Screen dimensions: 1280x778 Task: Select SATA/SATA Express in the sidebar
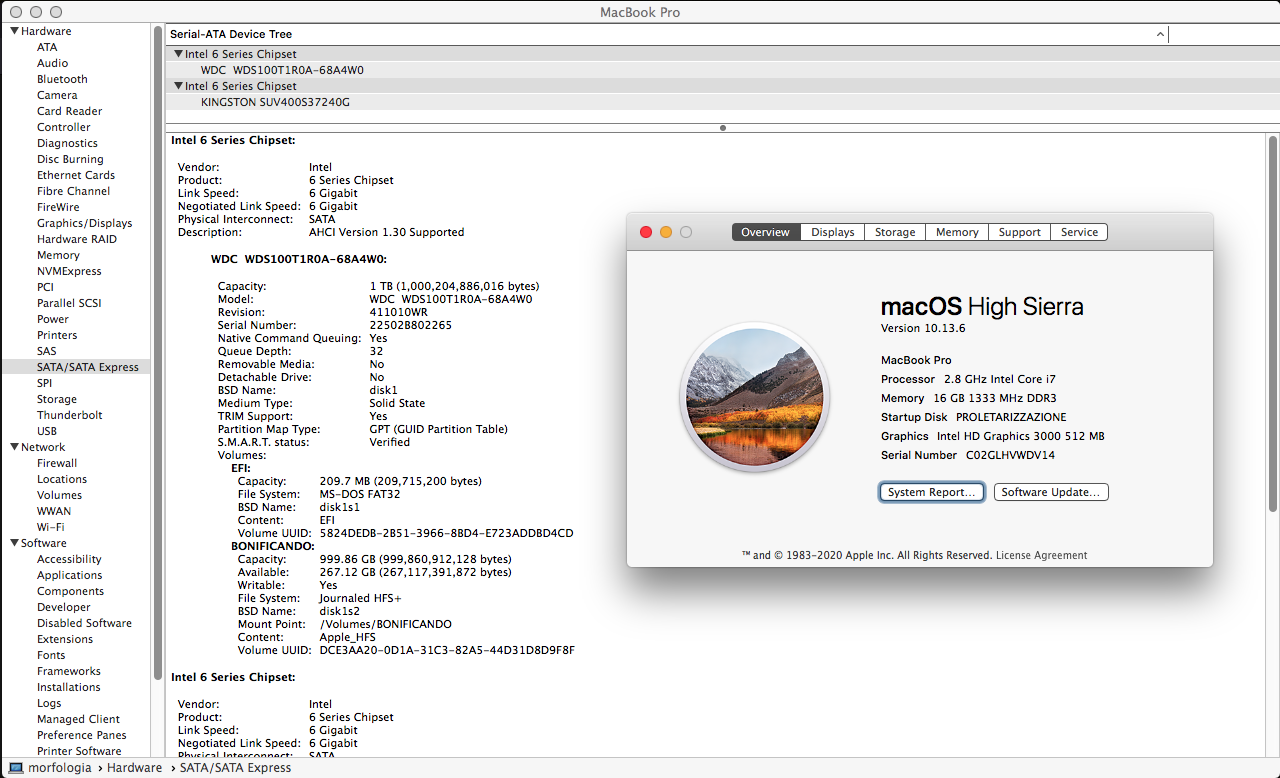(x=88, y=367)
